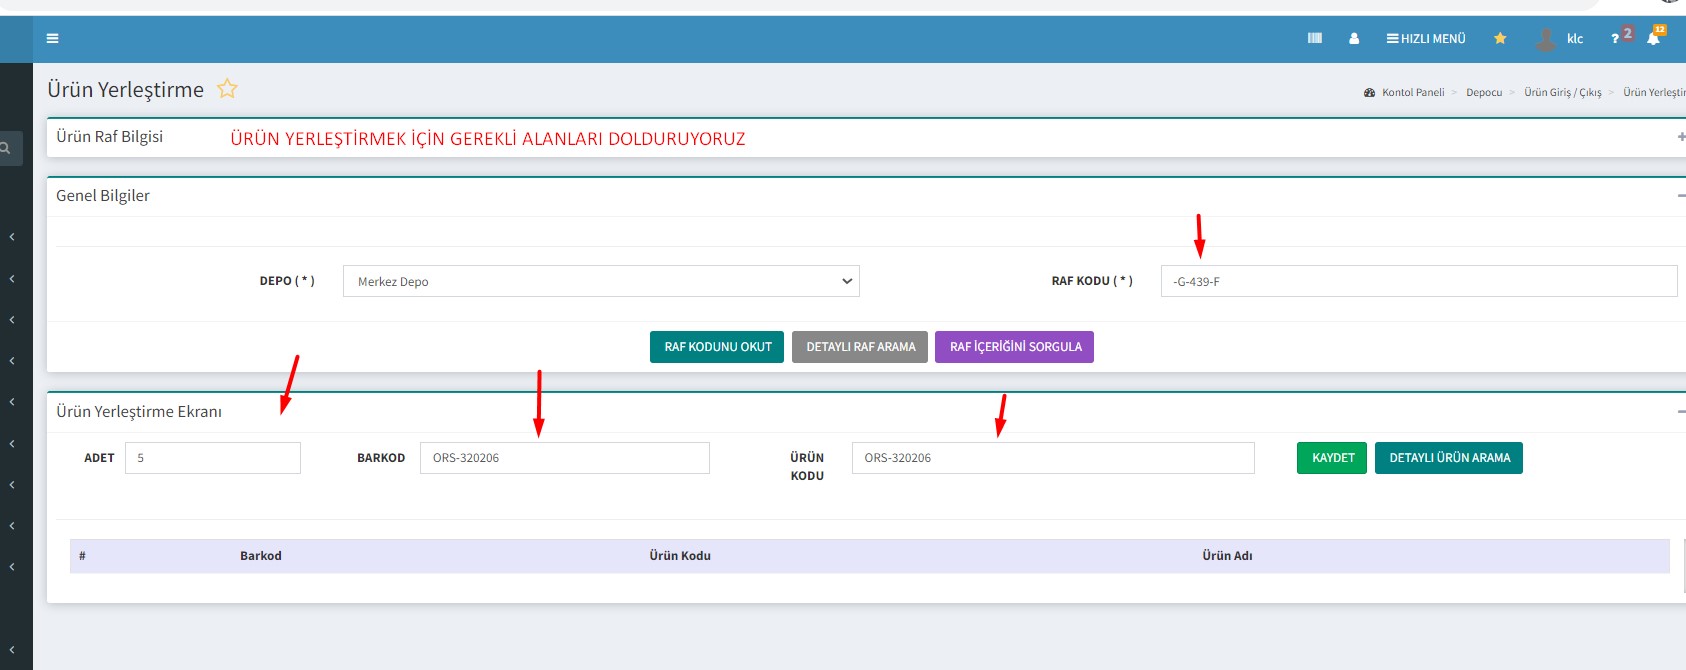1686x670 pixels.
Task: Focus the BARKOD text field
Action: pyautogui.click(x=564, y=458)
